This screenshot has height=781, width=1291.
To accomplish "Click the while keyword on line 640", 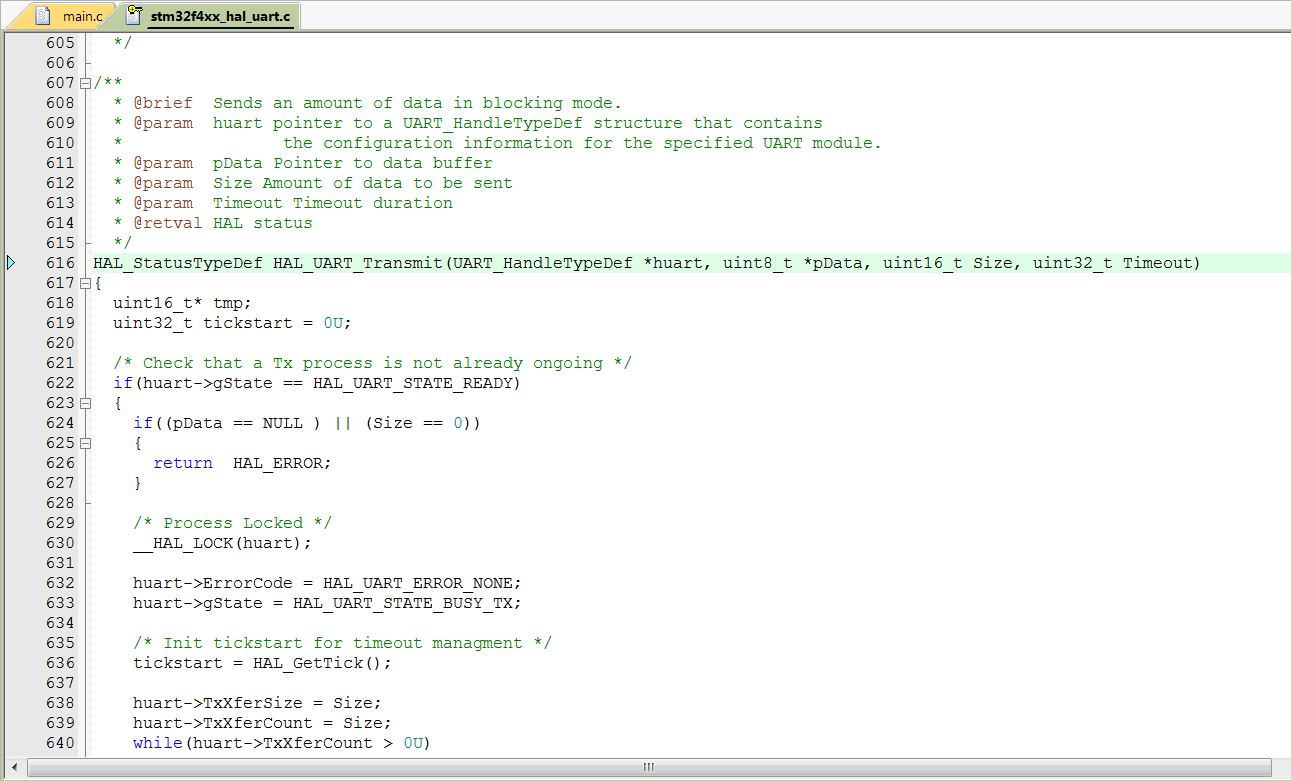I will 157,743.
